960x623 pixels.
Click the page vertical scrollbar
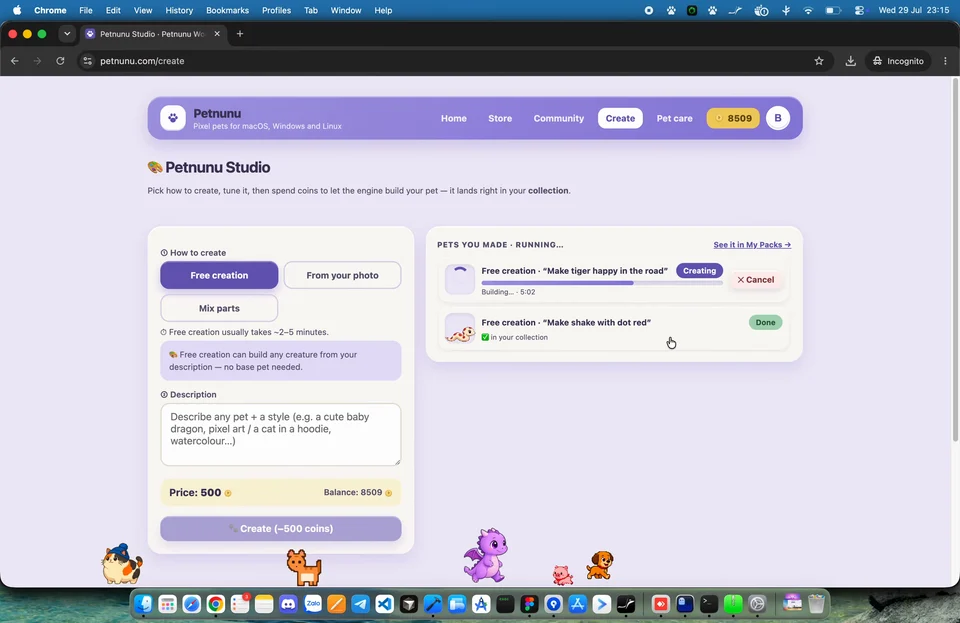pyautogui.click(x=955, y=259)
